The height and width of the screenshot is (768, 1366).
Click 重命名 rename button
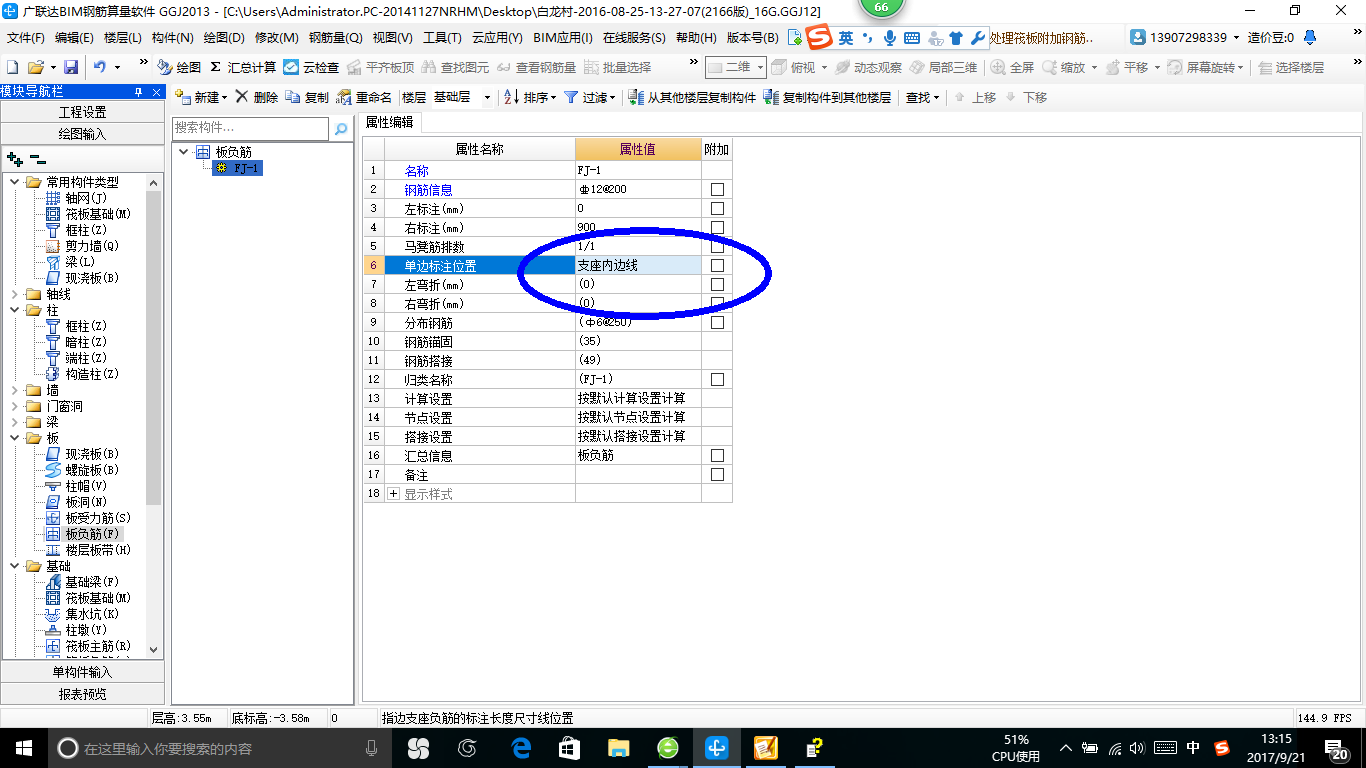365,97
